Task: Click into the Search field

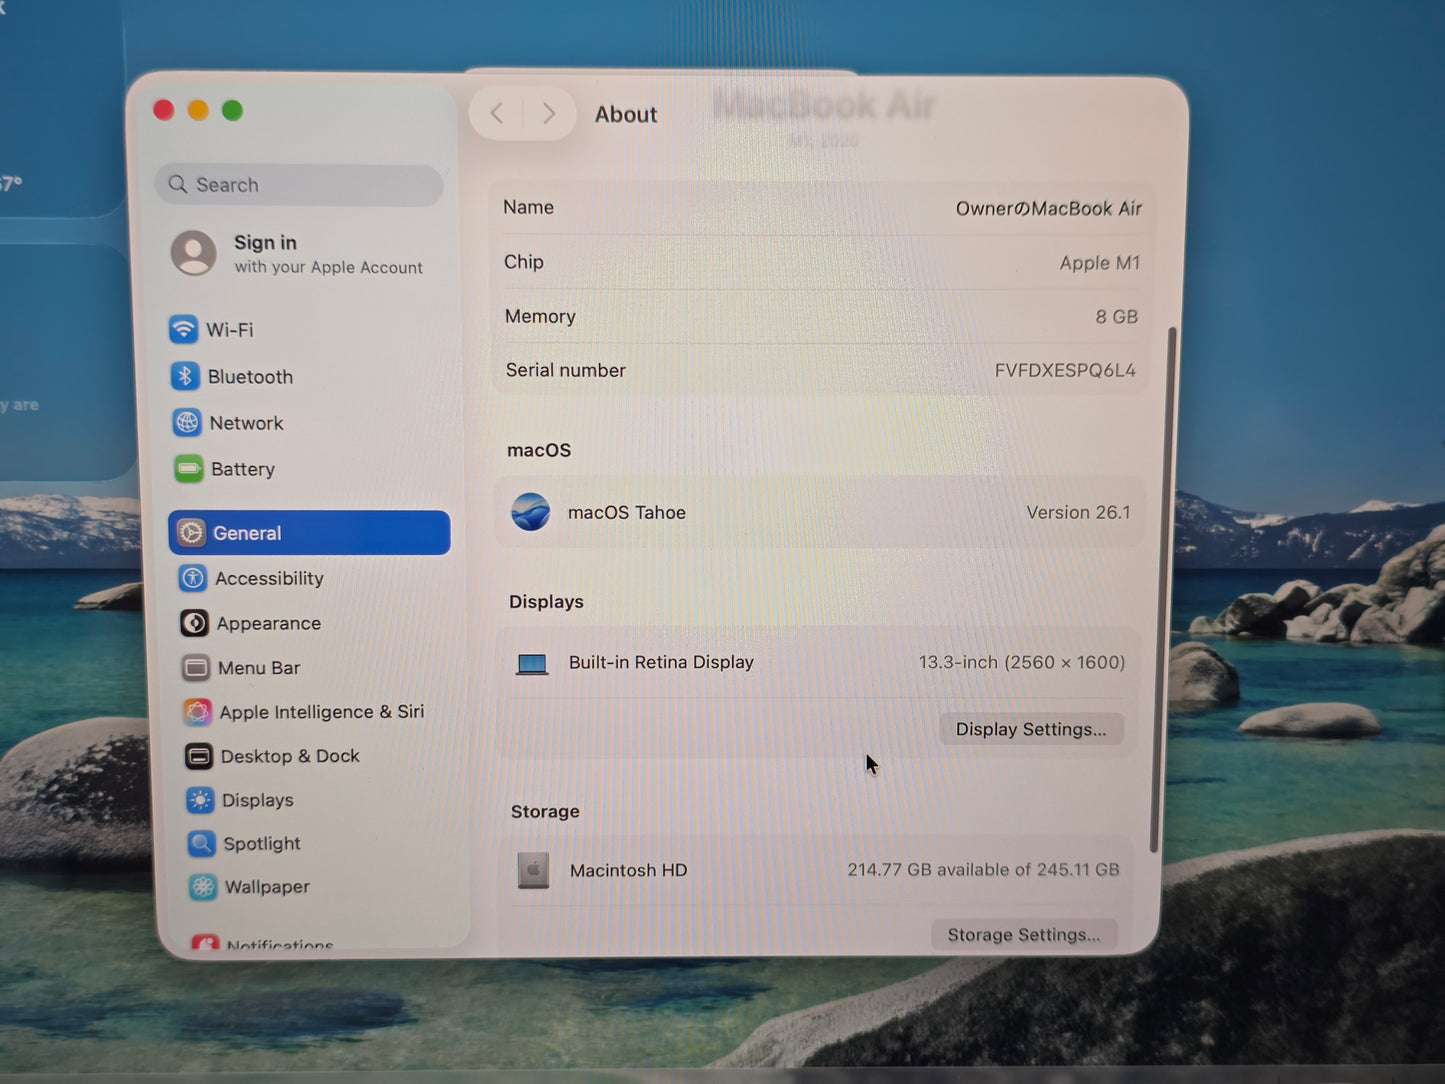Action: 299,185
